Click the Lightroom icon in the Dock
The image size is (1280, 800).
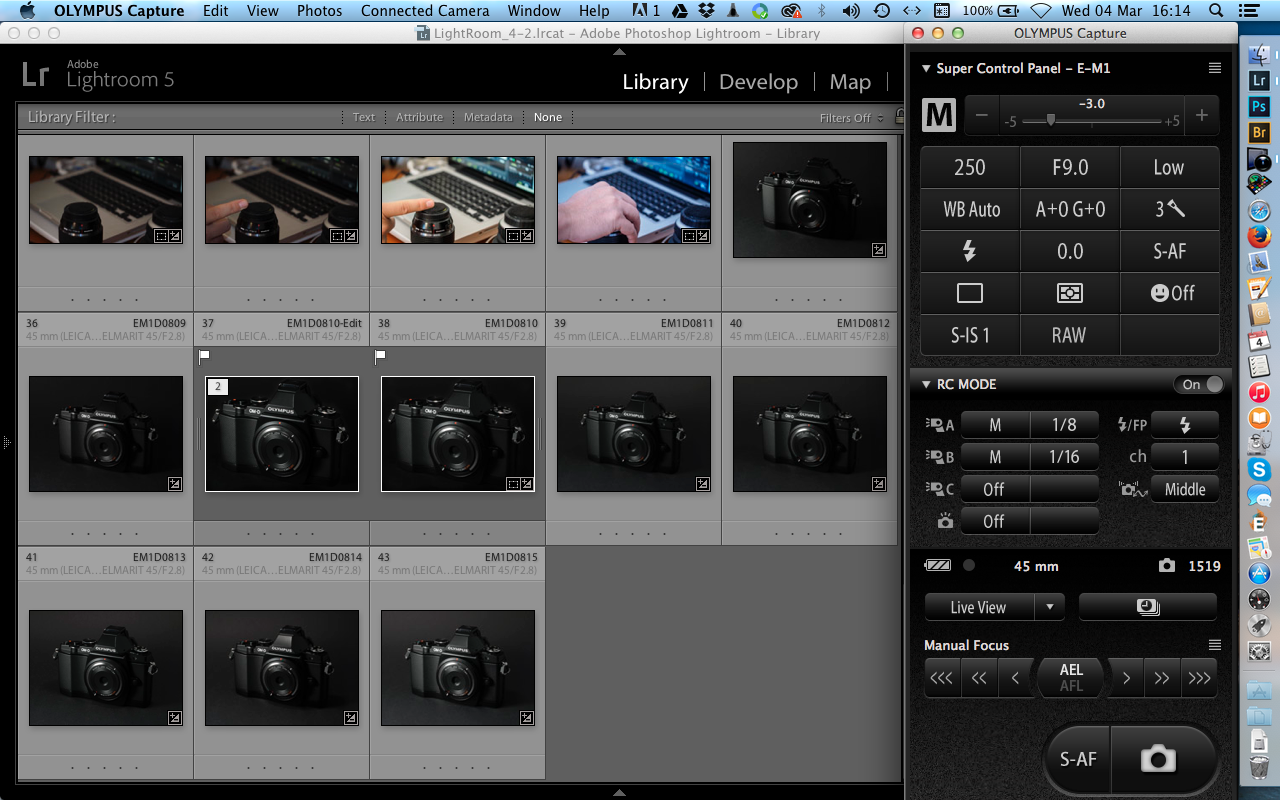click(x=1259, y=80)
